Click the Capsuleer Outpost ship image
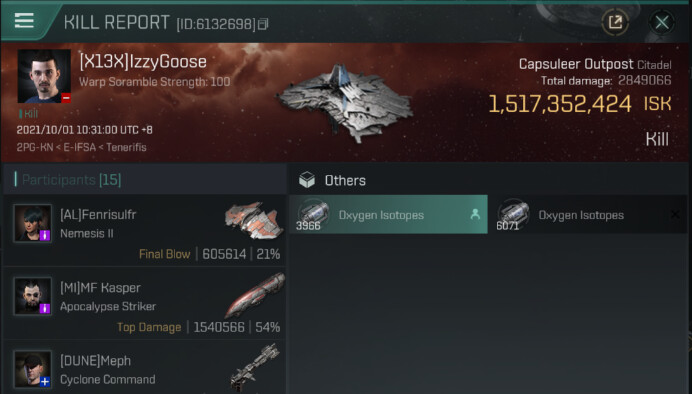This screenshot has width=692, height=394. tap(346, 102)
